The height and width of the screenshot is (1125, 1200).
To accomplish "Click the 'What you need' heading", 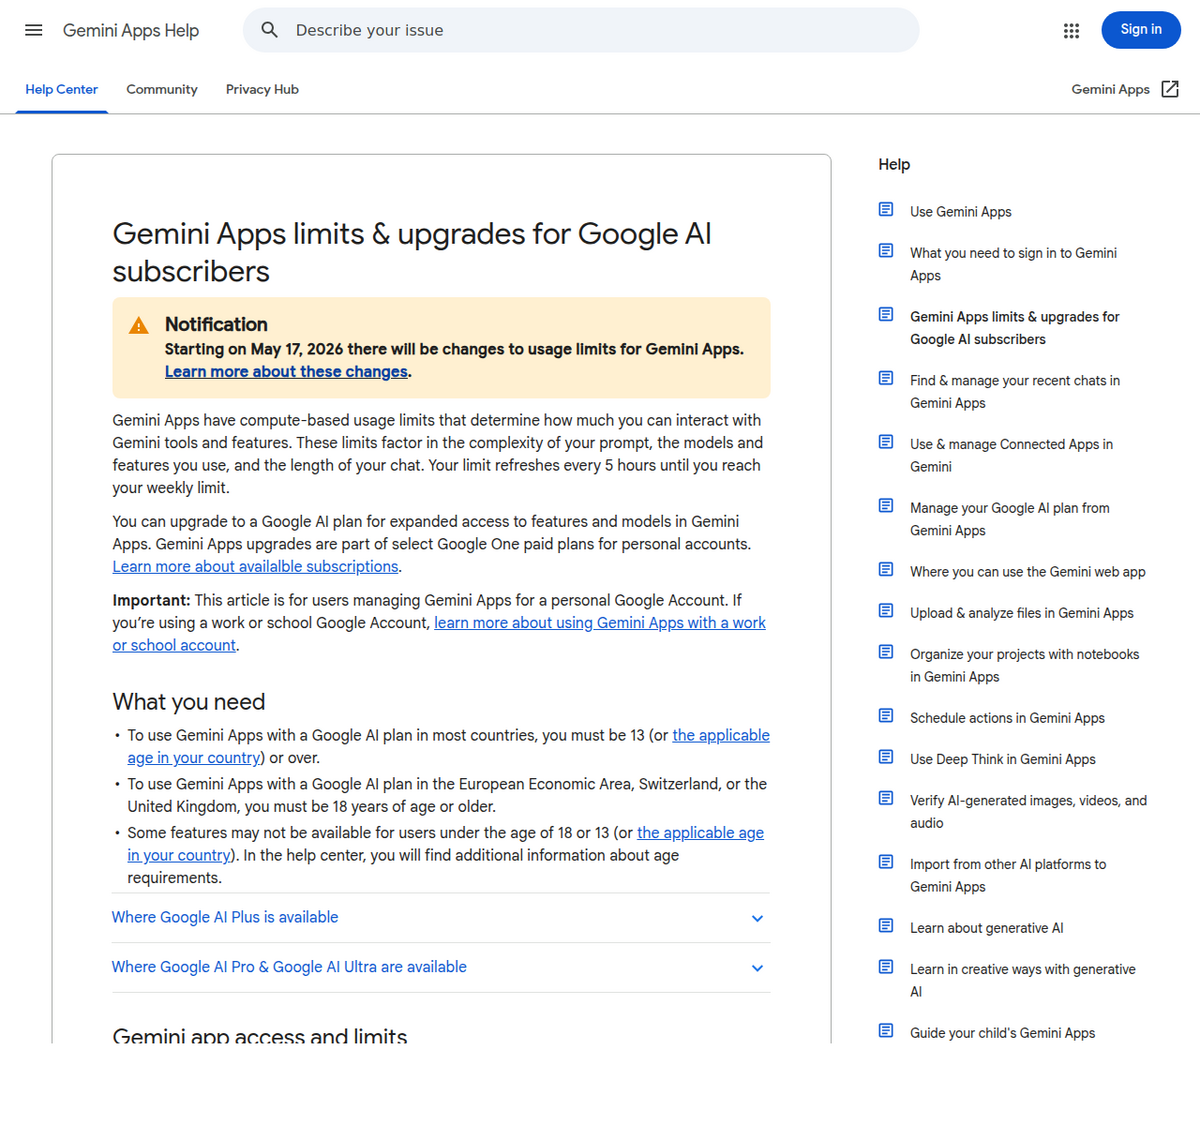I will 189,702.
